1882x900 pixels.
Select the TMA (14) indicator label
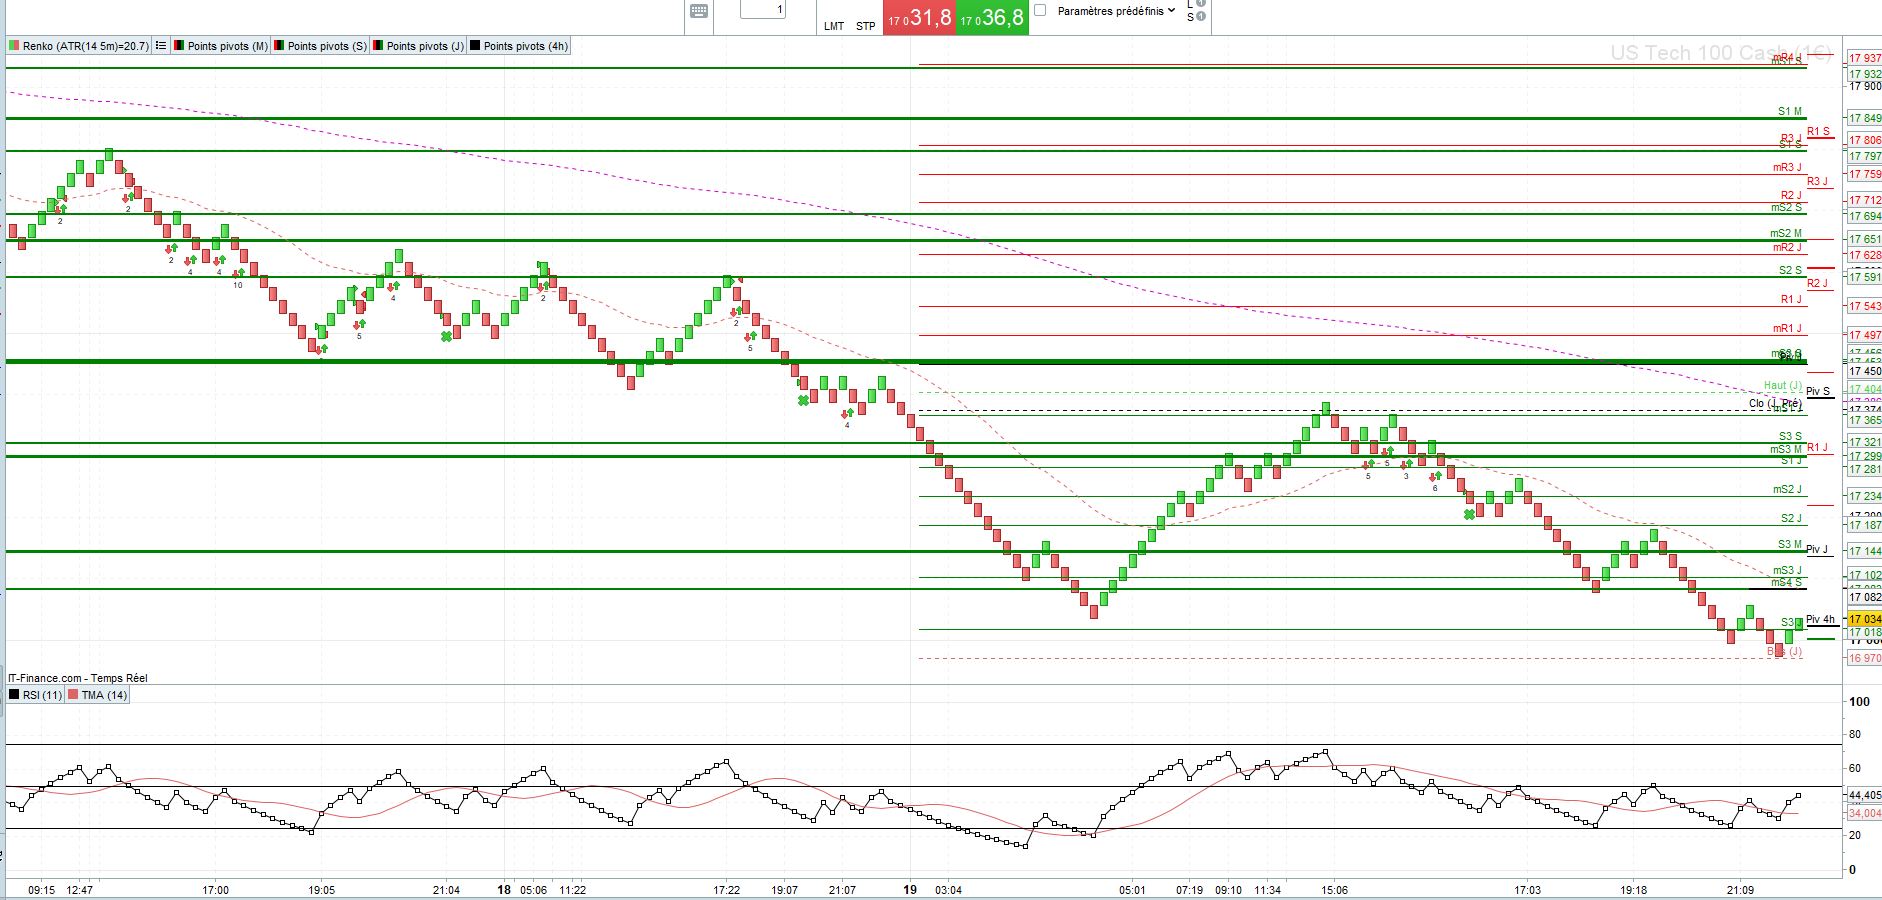click(x=104, y=695)
